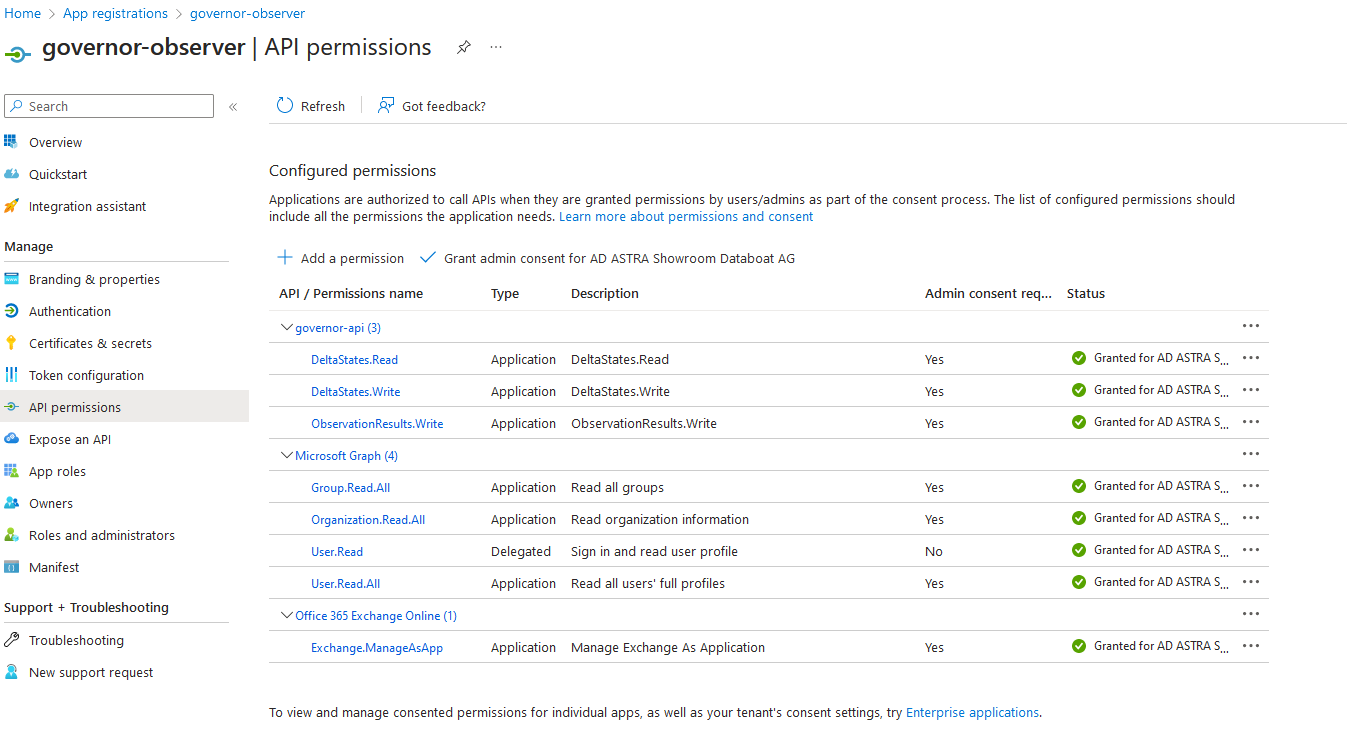
Task: Open the row options menu for Group.Read.All
Action: 1250,485
